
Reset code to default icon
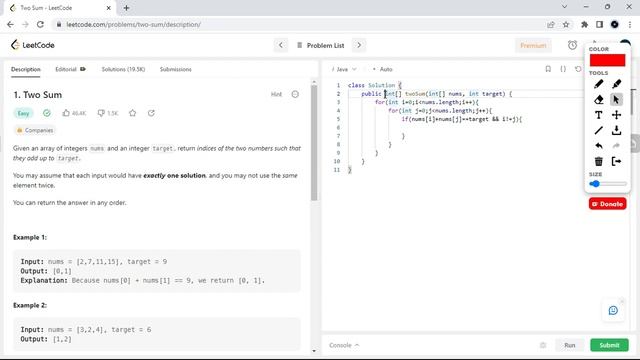click(x=578, y=69)
